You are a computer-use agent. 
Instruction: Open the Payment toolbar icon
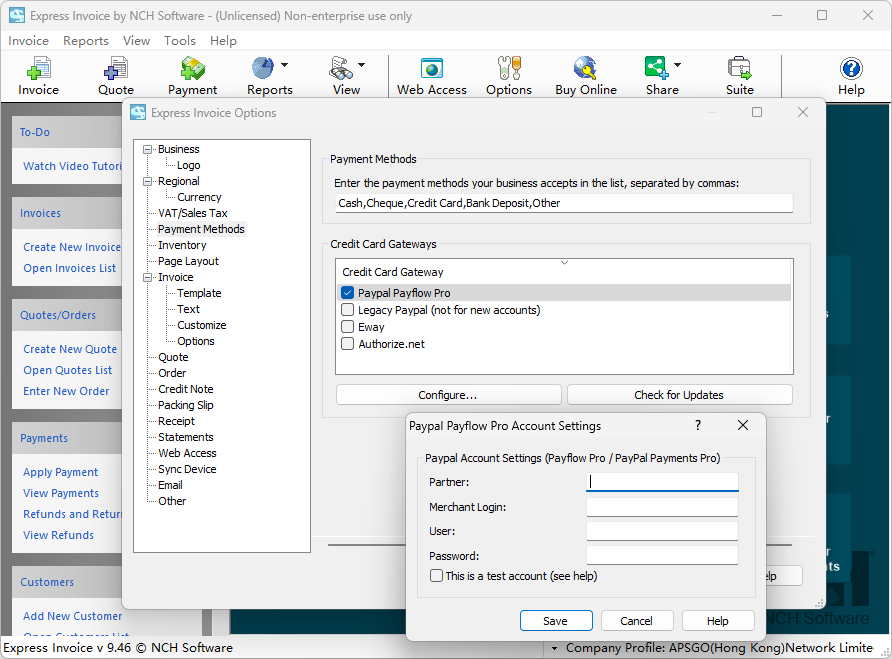[x=192, y=68]
